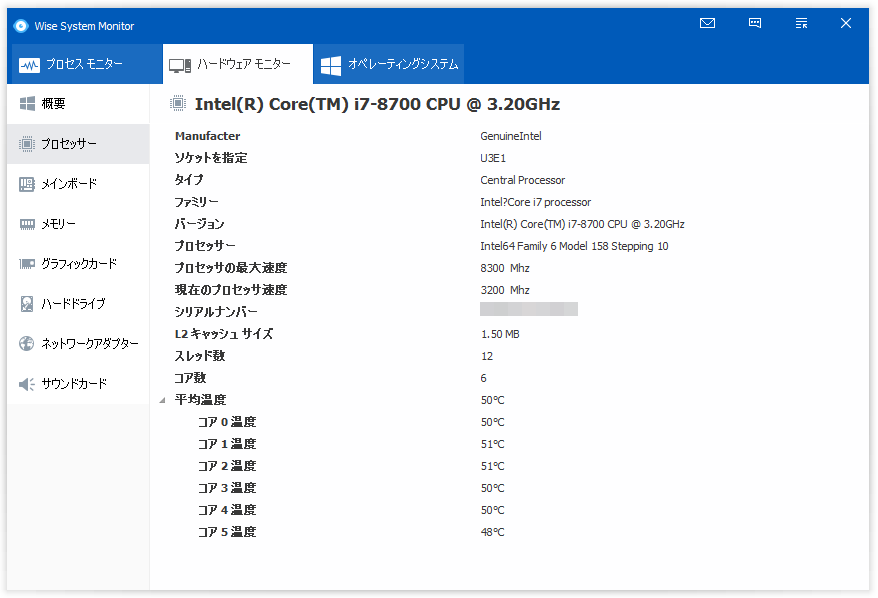Click the memory module icon in sidebar
Viewport: 878px width, 598px height.
click(27, 224)
